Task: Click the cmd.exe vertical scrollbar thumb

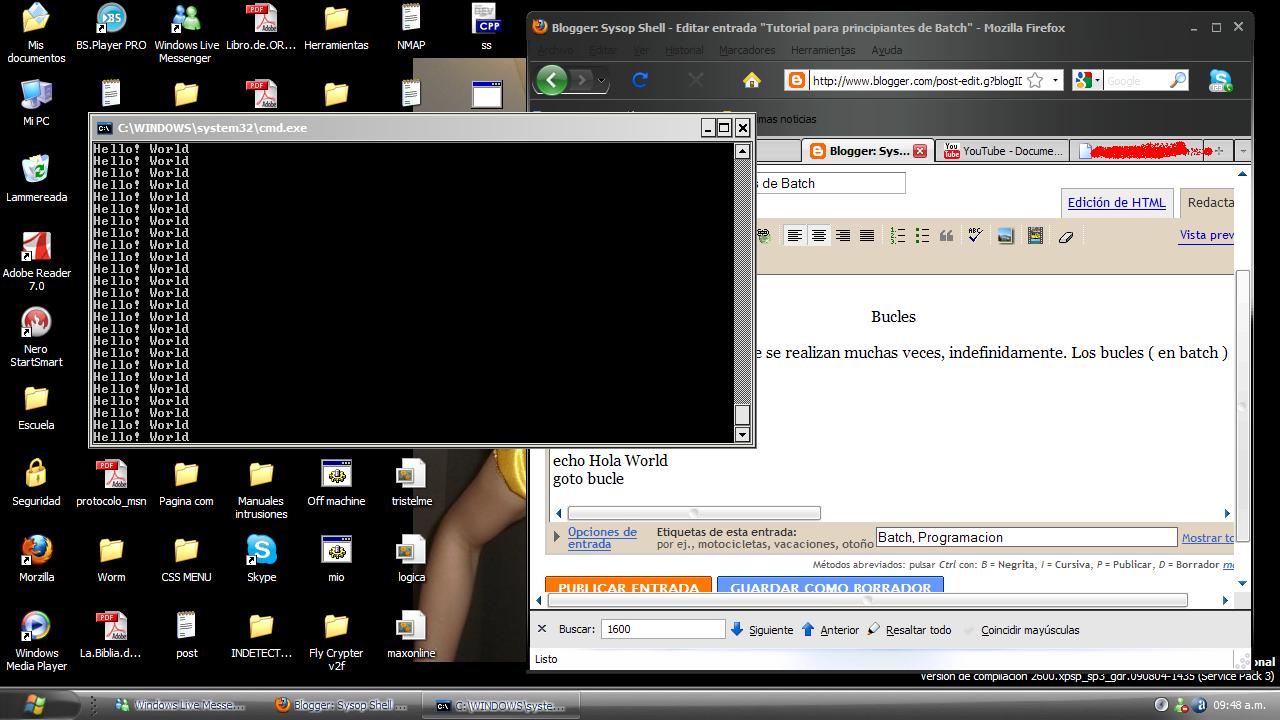Action: [x=742, y=415]
